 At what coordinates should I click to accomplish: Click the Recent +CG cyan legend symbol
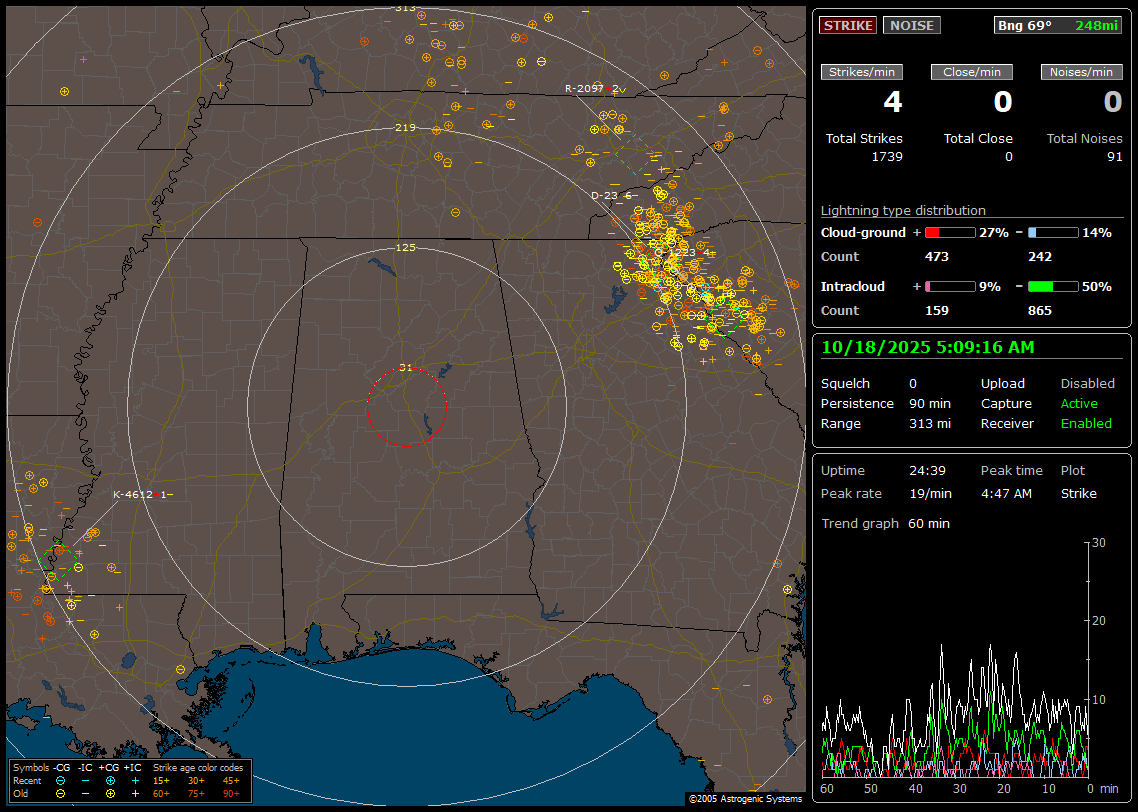tap(110, 780)
